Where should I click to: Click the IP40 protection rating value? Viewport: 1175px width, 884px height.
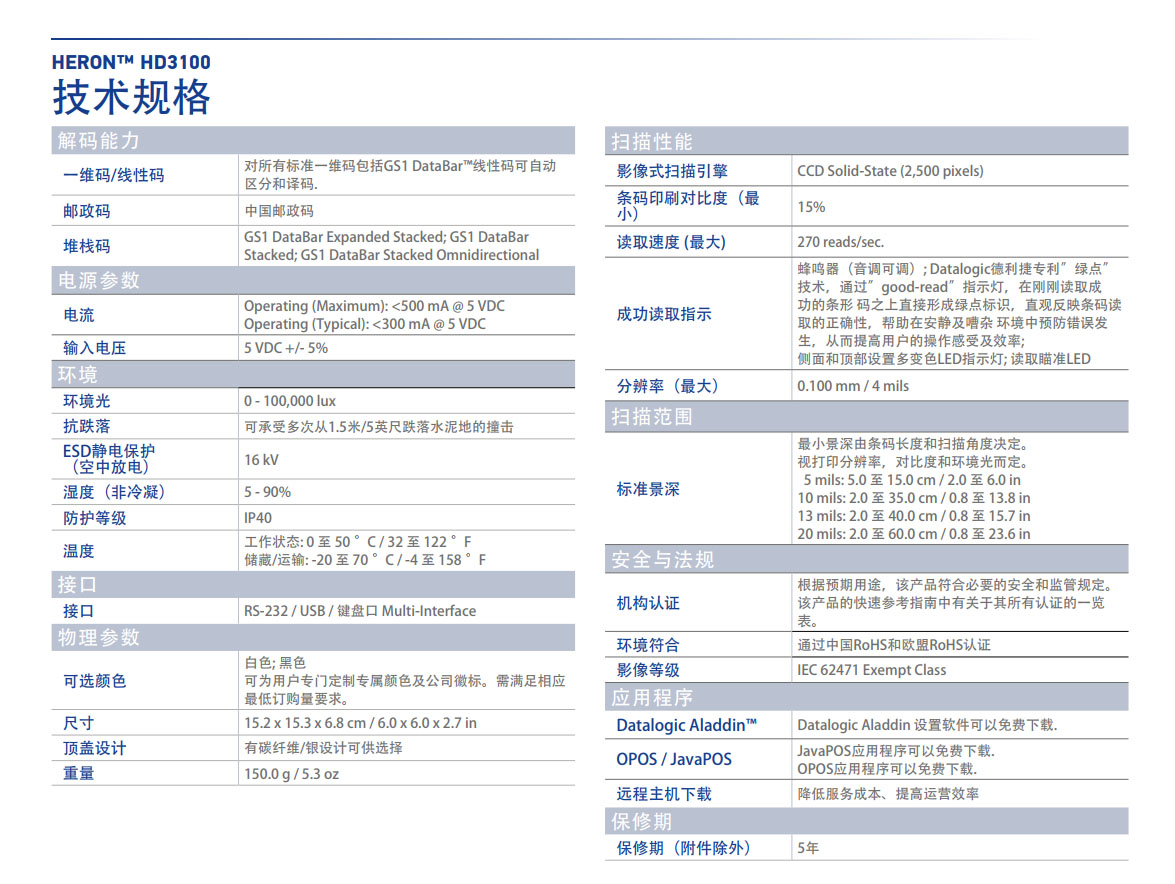pos(257,518)
